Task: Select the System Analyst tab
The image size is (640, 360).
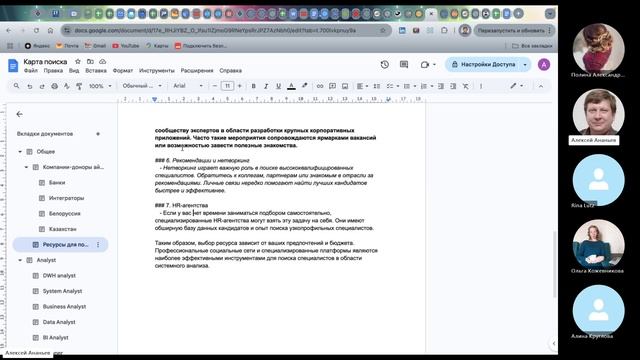Action: tap(62, 291)
